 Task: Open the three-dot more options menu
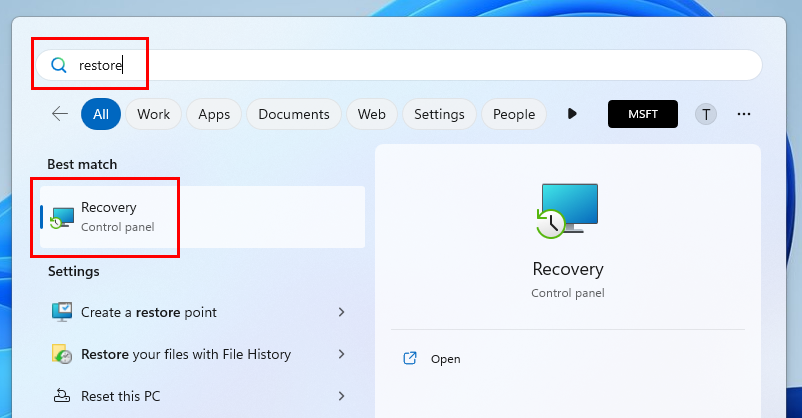point(743,114)
